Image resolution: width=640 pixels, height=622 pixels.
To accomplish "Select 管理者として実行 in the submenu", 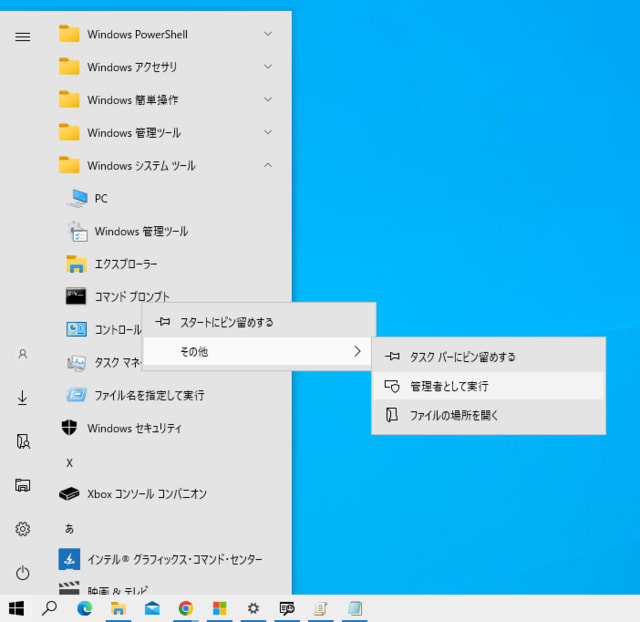I will pyautogui.click(x=449, y=386).
